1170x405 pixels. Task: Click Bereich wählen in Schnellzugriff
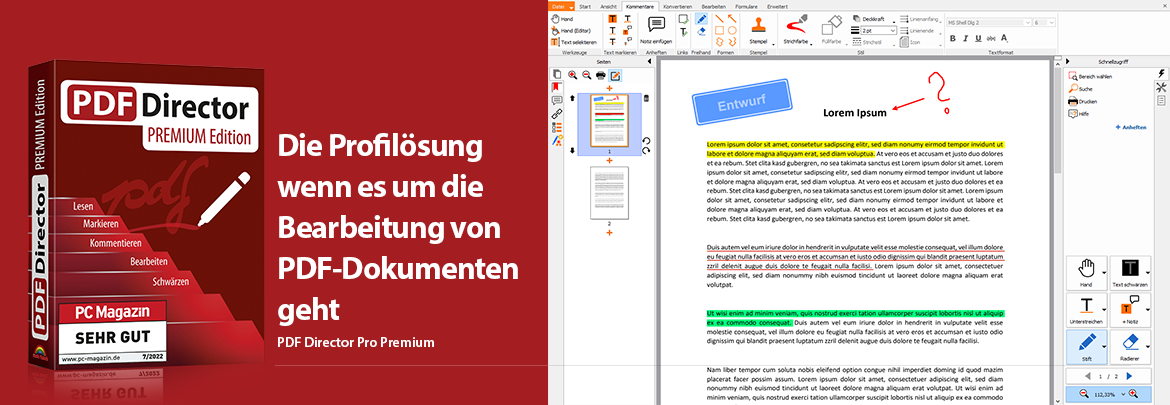pos(1089,76)
